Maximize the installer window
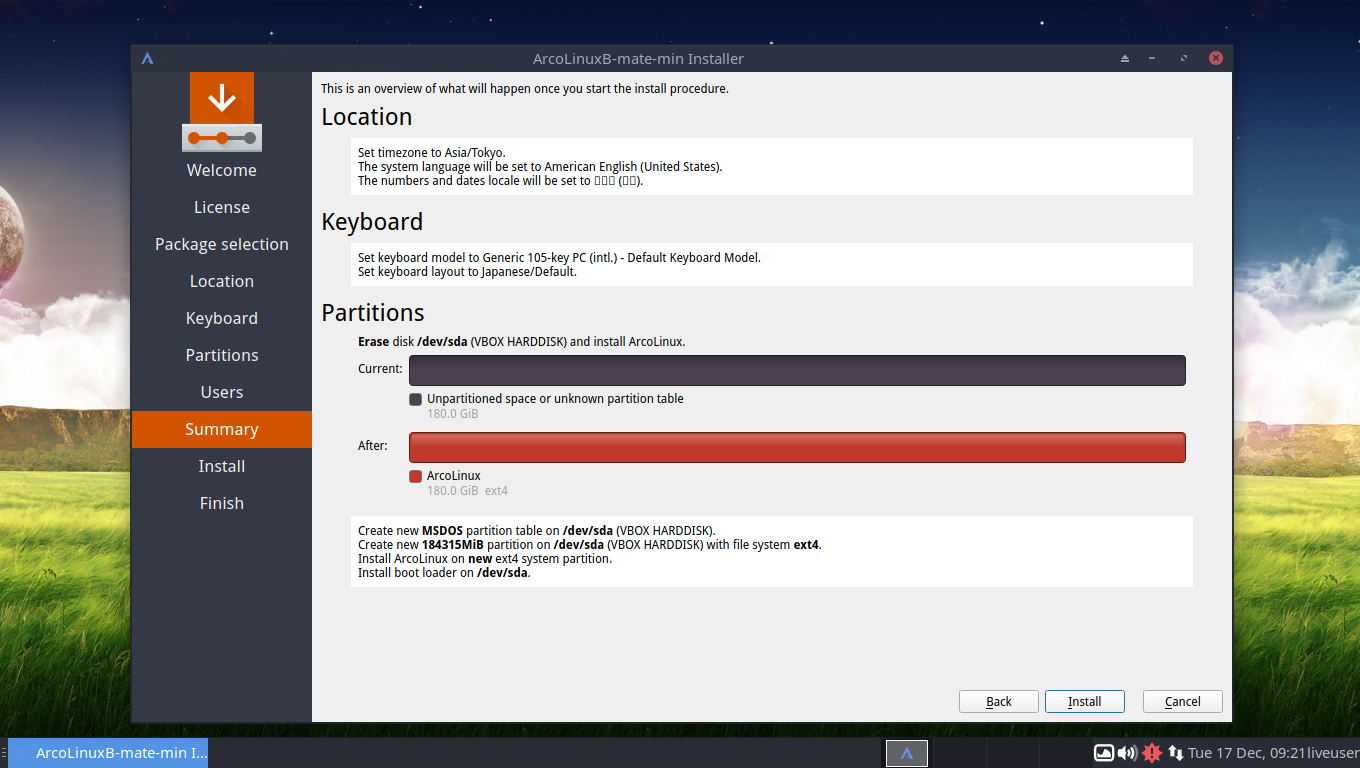This screenshot has height=768, width=1360. tap(1184, 58)
